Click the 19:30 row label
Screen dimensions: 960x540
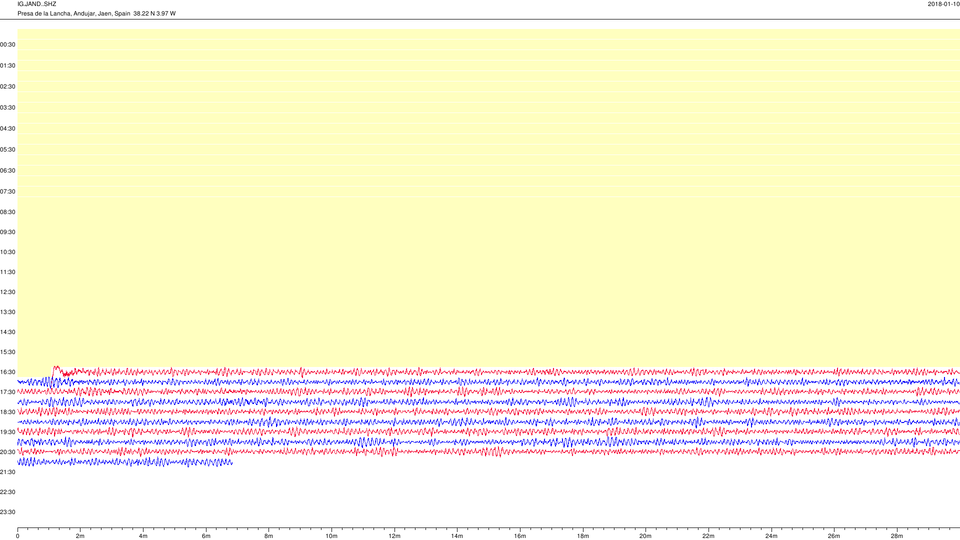click(x=7, y=432)
